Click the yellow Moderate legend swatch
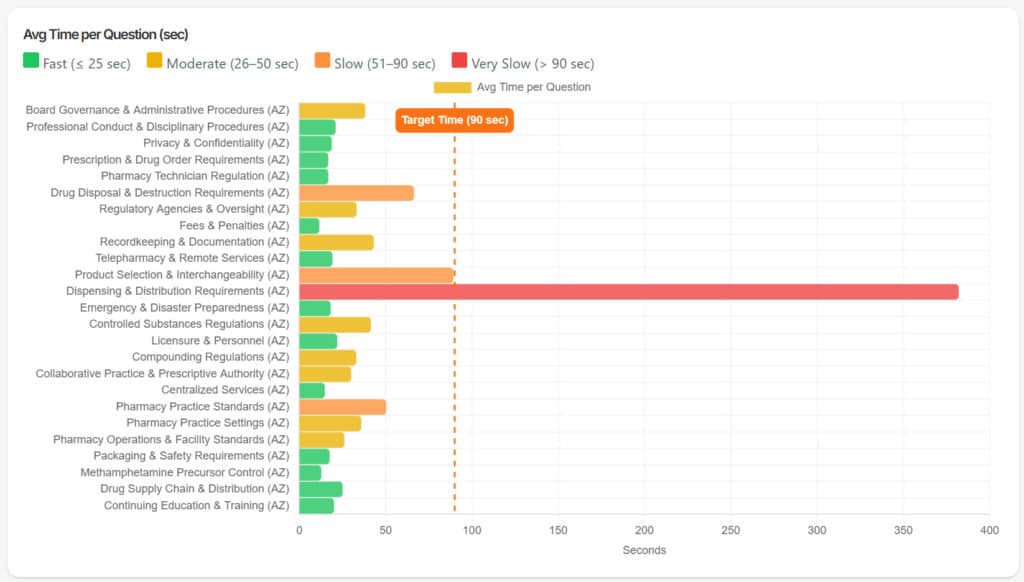Image resolution: width=1024 pixels, height=582 pixels. coord(155,62)
